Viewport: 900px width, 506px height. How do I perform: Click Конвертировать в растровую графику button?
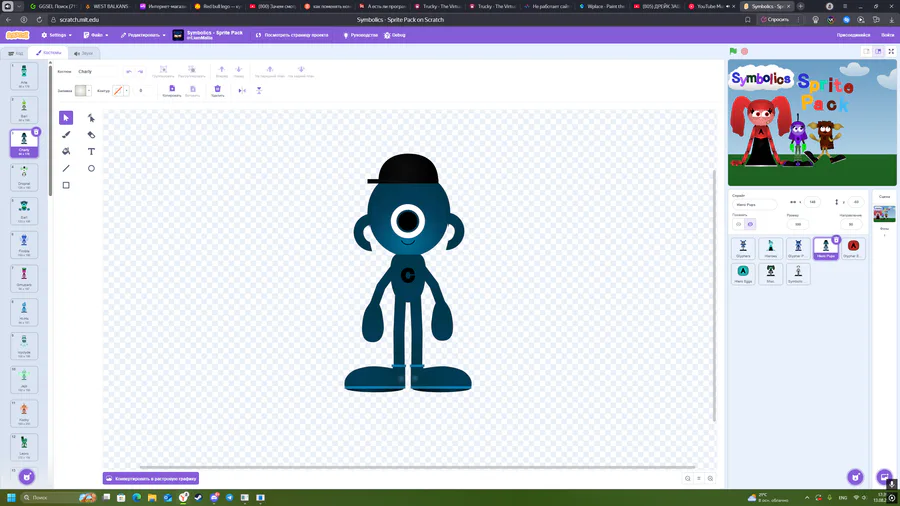tap(151, 478)
